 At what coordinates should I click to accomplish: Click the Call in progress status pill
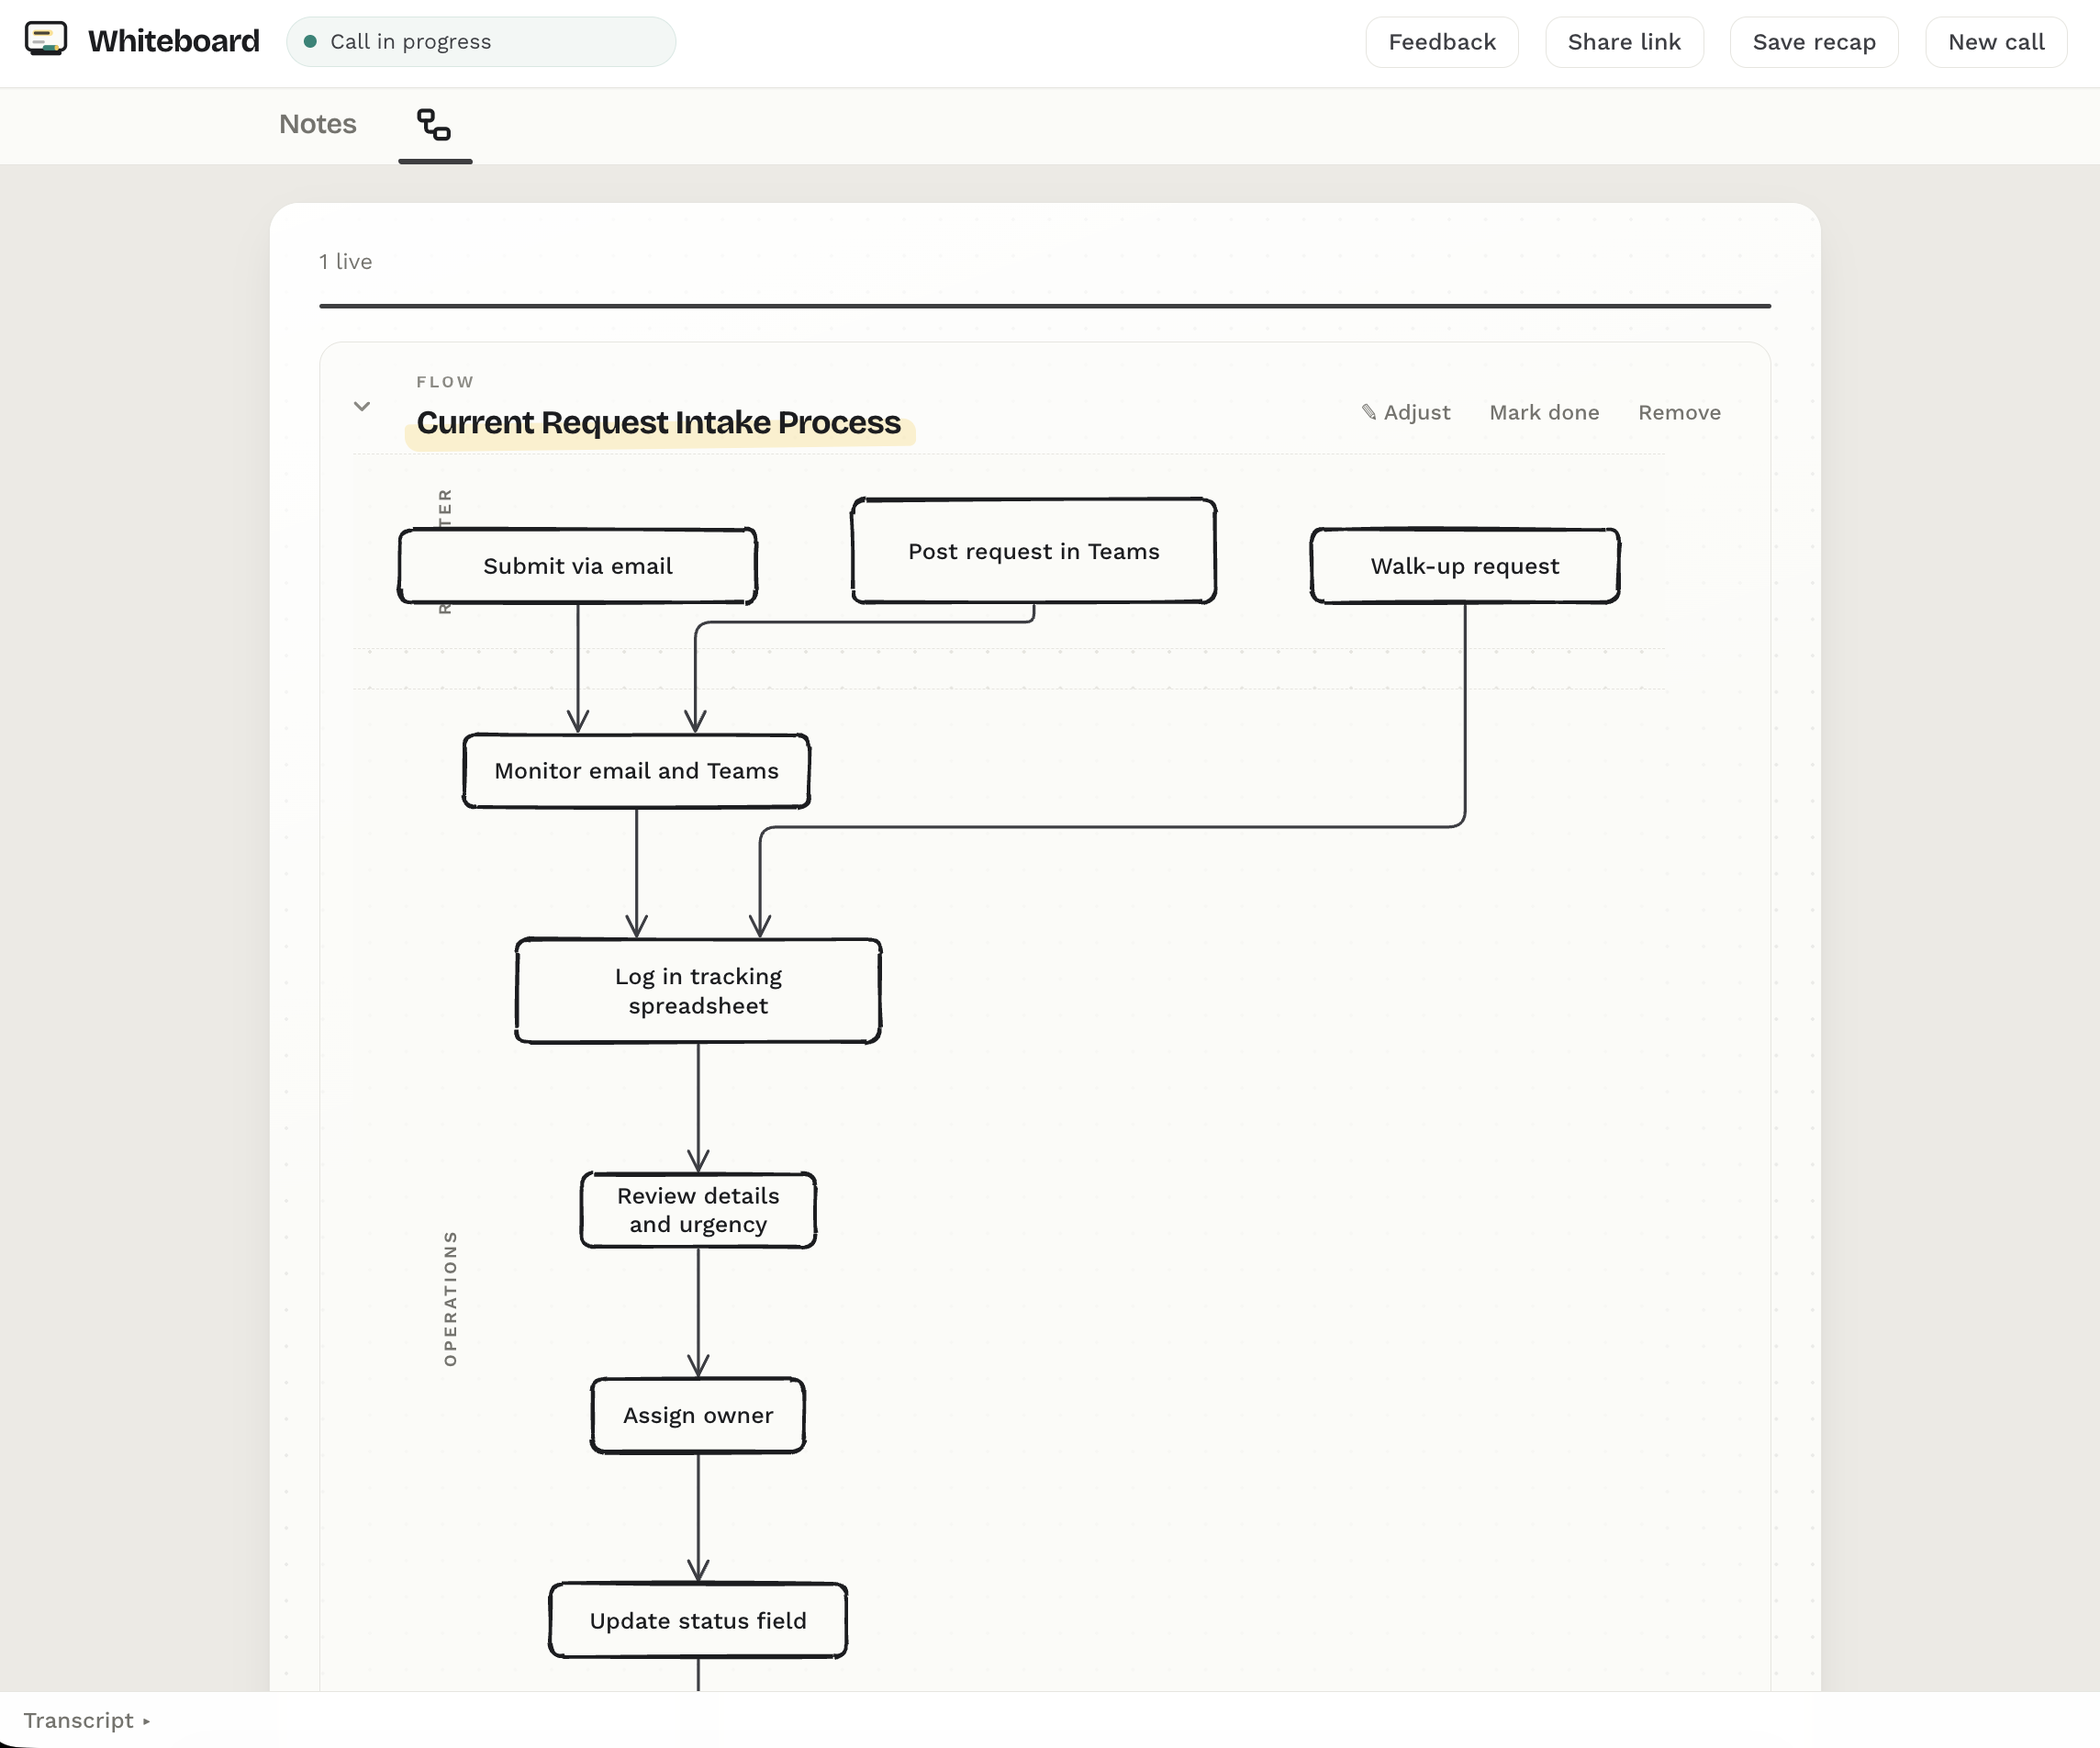pos(481,42)
